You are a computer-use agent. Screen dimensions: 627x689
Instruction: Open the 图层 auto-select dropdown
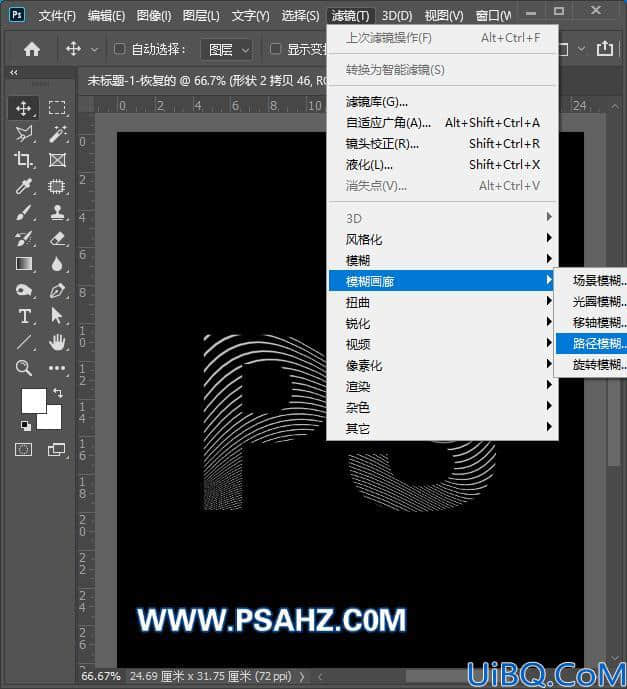point(228,50)
